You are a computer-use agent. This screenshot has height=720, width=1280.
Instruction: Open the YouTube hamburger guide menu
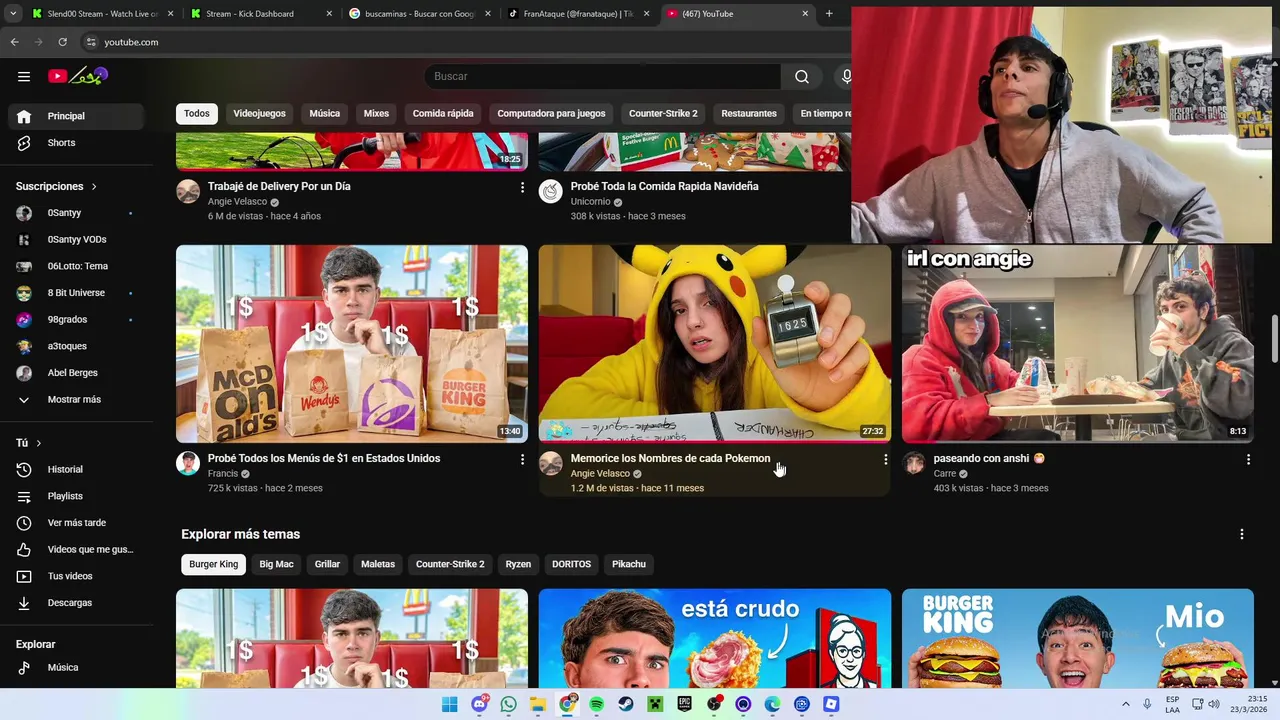(x=24, y=76)
